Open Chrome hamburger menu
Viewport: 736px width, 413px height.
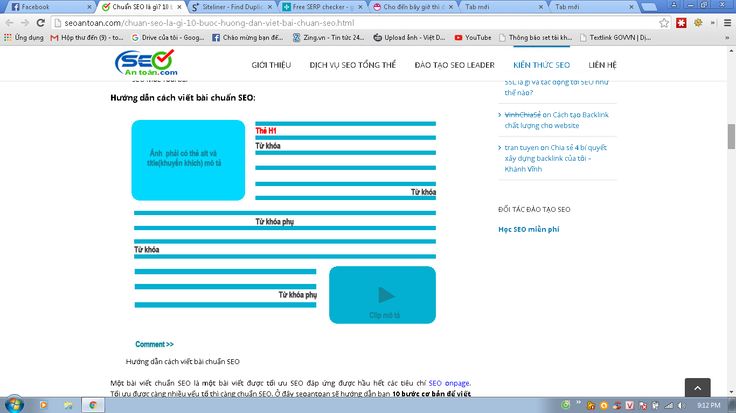tap(727, 23)
